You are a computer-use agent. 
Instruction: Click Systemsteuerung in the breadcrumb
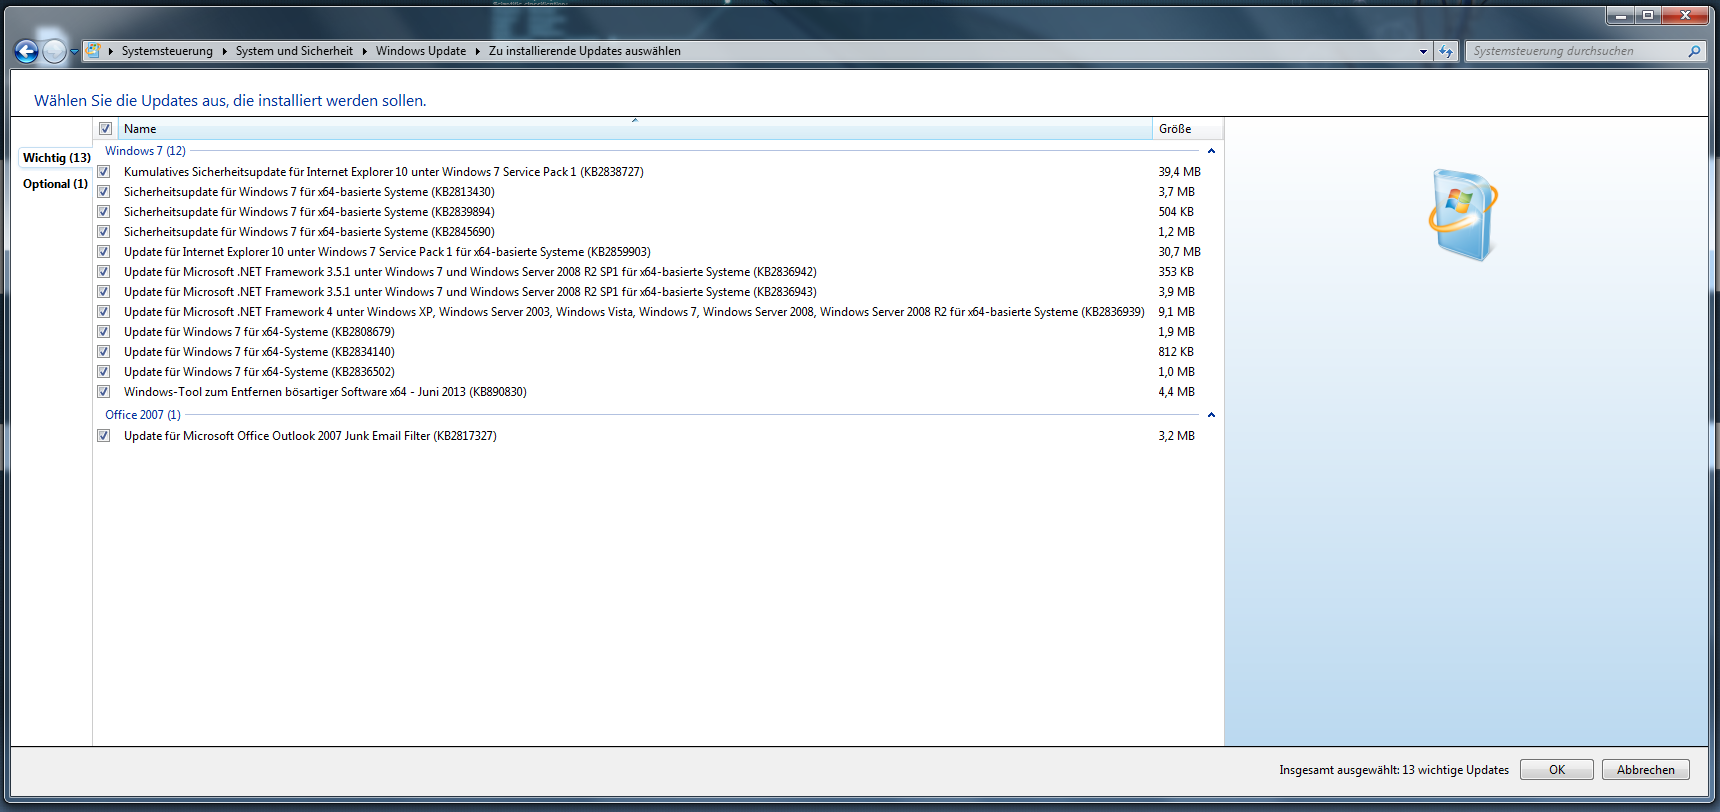(x=167, y=51)
